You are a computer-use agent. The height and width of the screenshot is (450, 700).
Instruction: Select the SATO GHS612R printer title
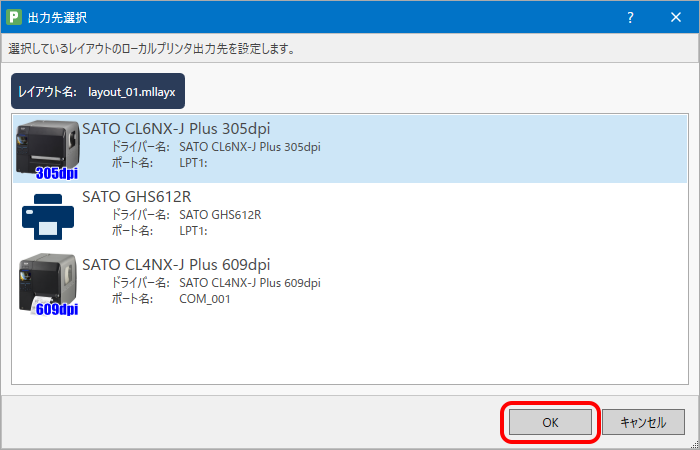[x=137, y=196]
